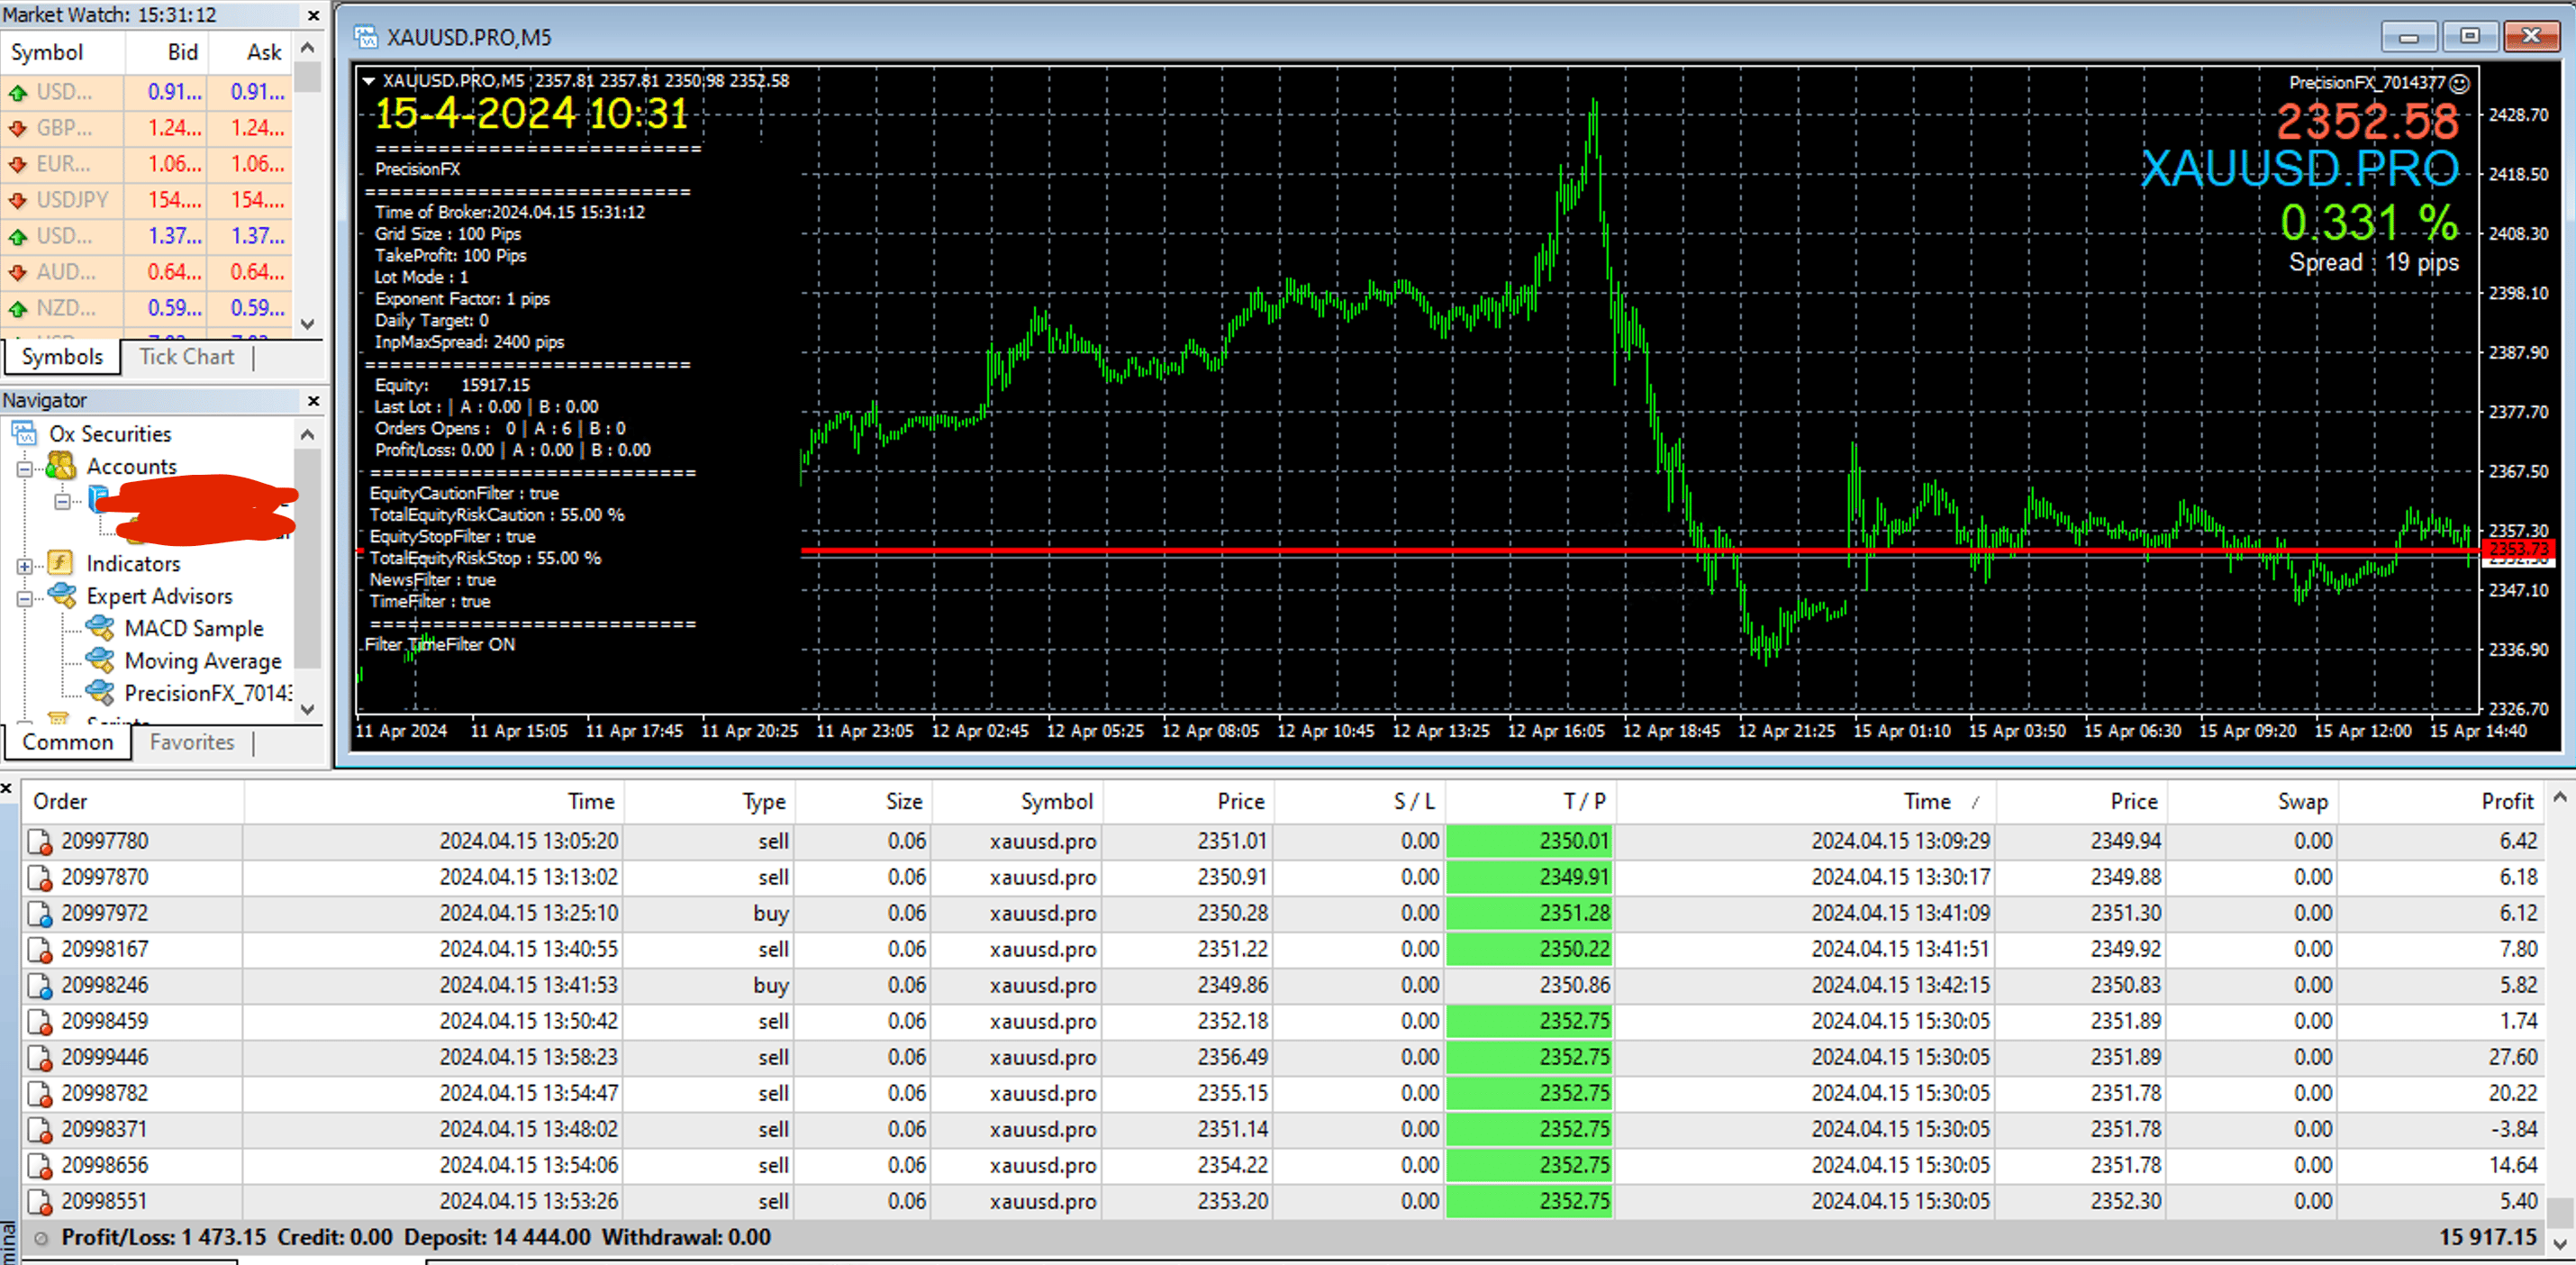Expand the Indicators tree node
This screenshot has height=1265, width=2576.
pos(24,565)
